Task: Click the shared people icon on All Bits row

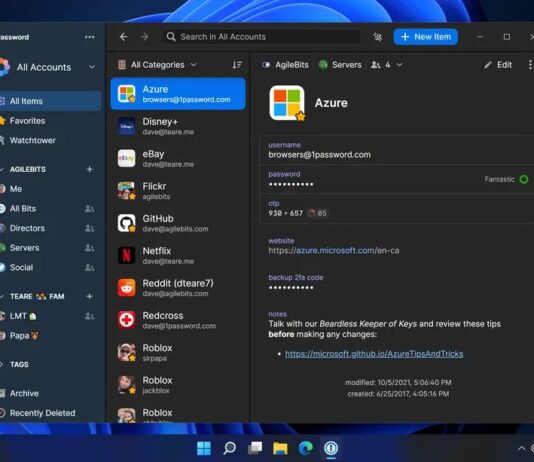Action: click(89, 208)
